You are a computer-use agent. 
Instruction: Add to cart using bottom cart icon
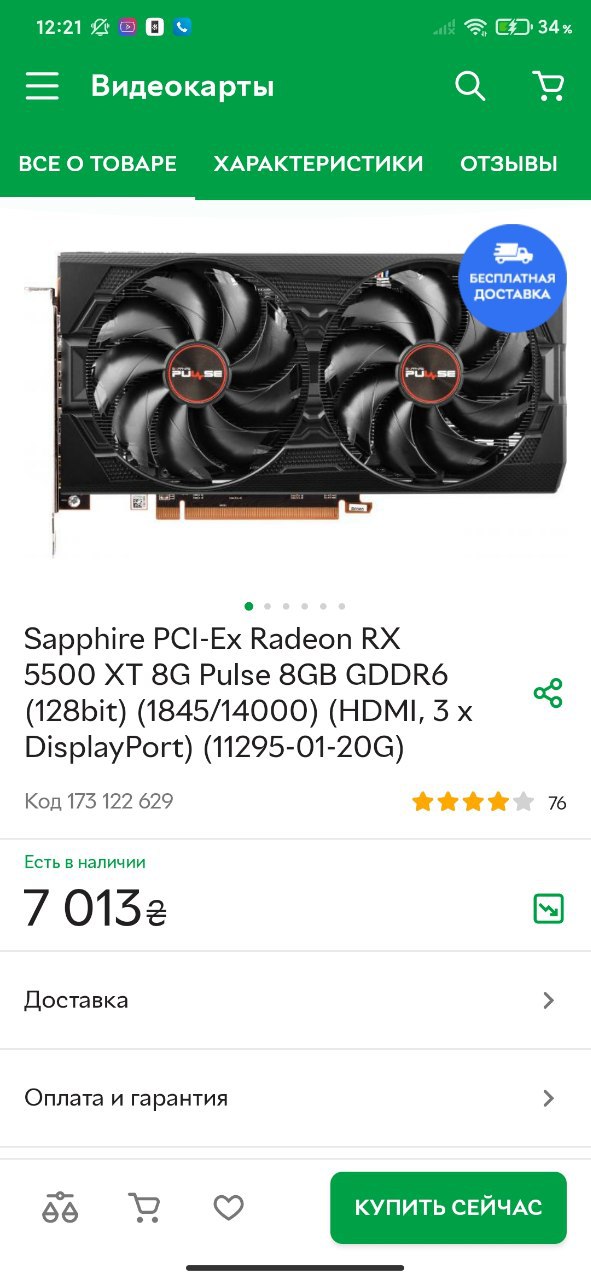point(145,1208)
